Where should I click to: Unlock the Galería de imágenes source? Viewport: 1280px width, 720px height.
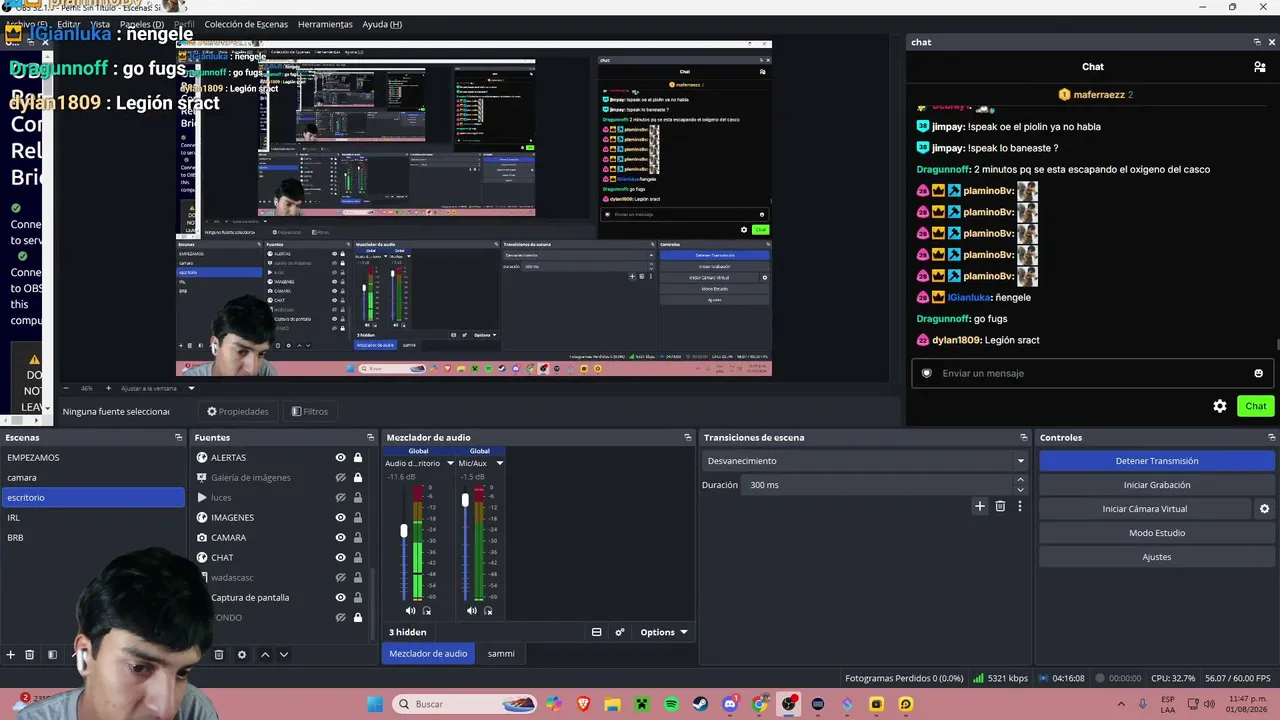pos(358,478)
